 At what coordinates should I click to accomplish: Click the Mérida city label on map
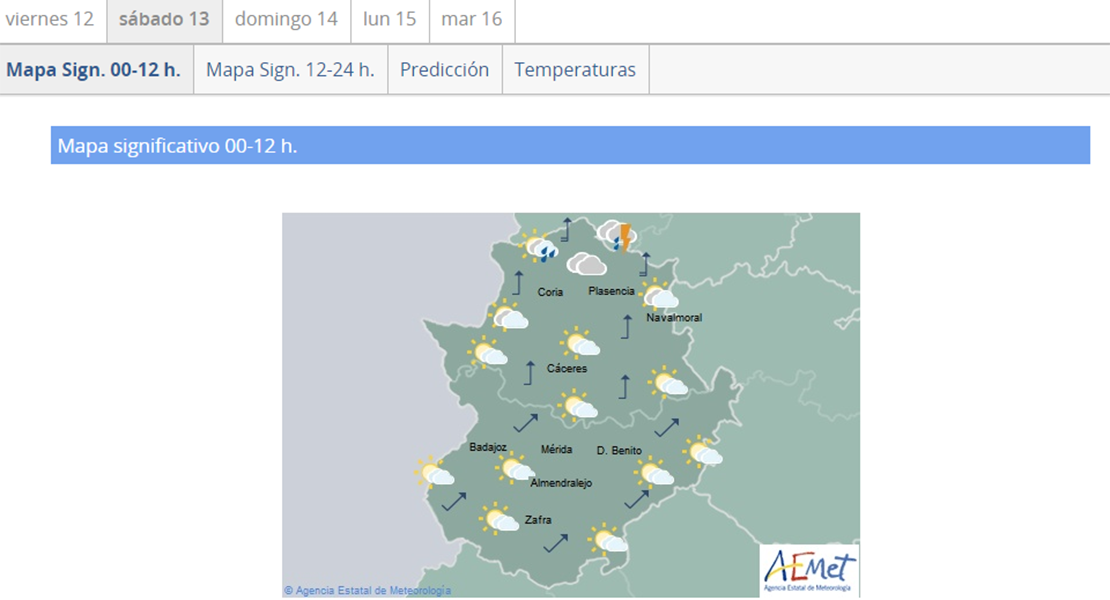pyautogui.click(x=556, y=450)
